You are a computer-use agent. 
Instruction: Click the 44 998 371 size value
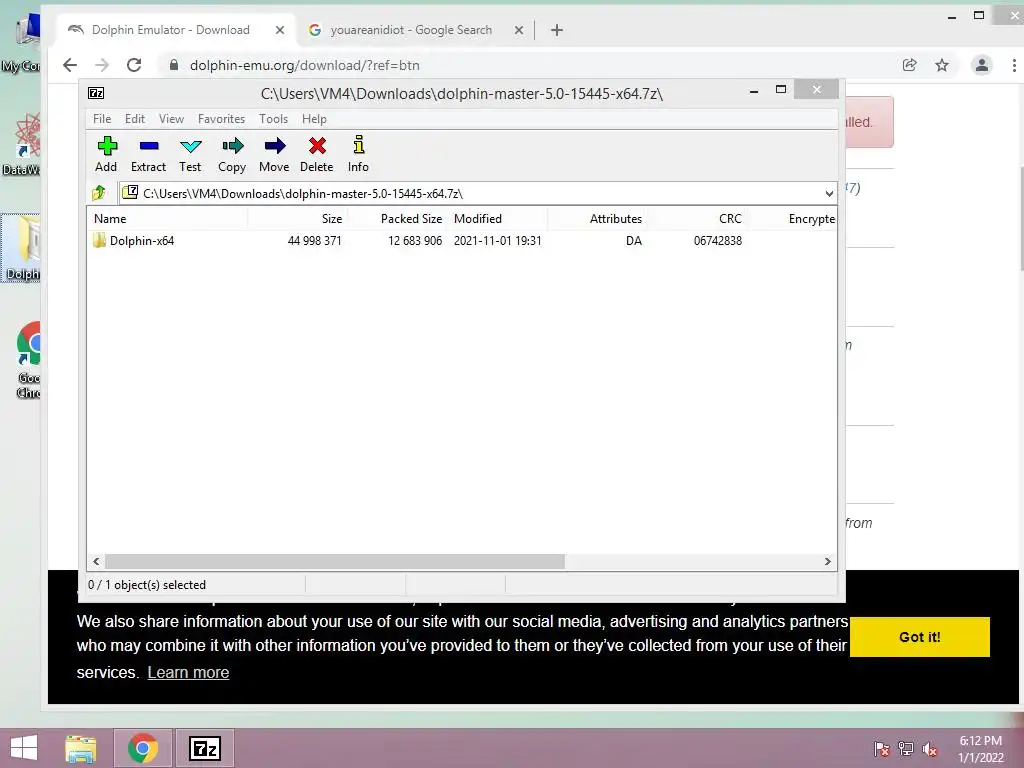[314, 240]
